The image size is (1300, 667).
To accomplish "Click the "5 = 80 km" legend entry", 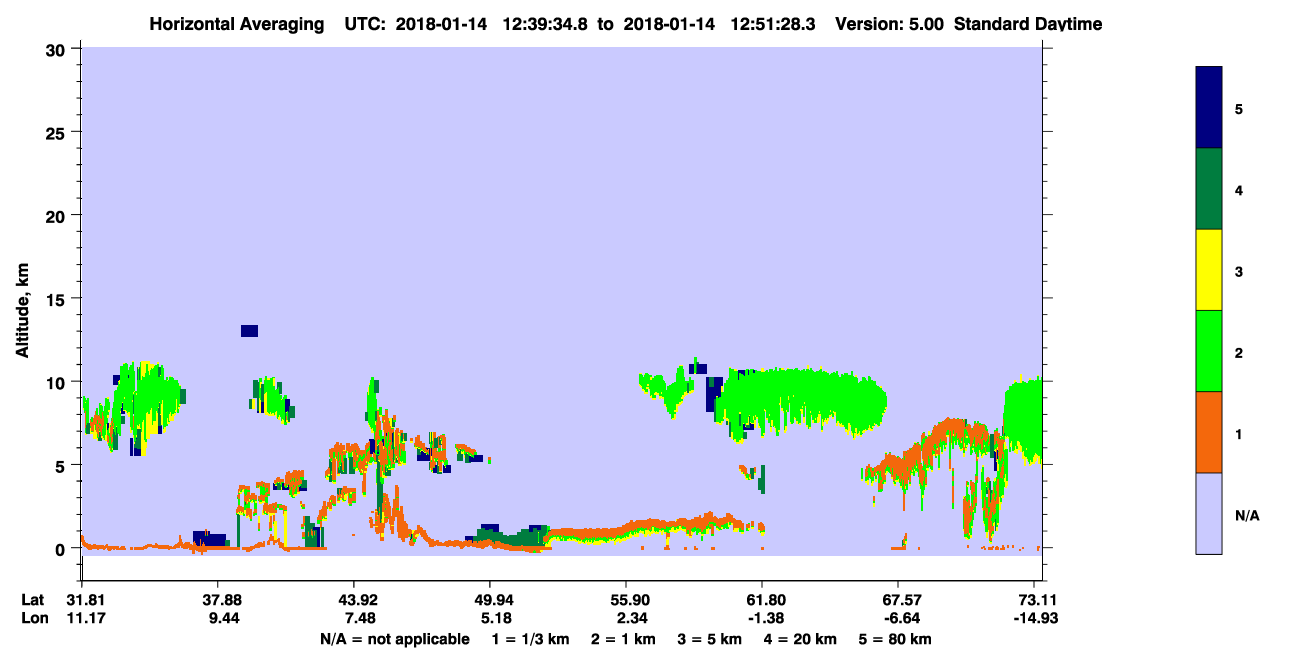I will [x=896, y=639].
